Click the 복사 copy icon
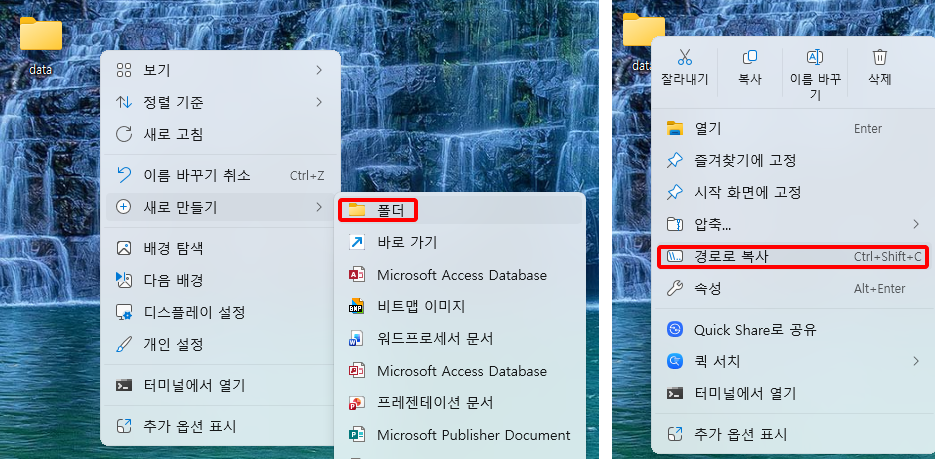The width and height of the screenshot is (935, 459). point(750,57)
